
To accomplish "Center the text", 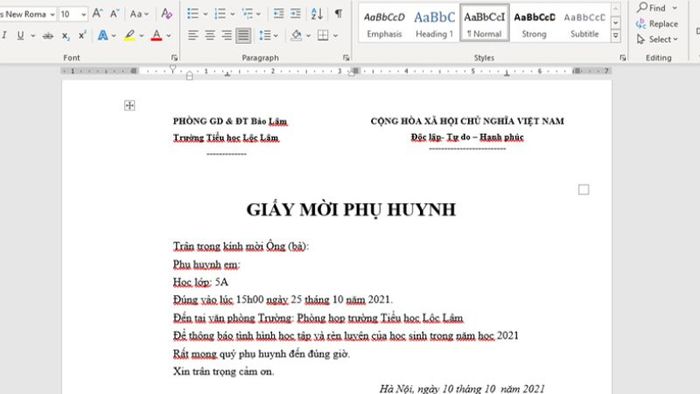I will [210, 35].
